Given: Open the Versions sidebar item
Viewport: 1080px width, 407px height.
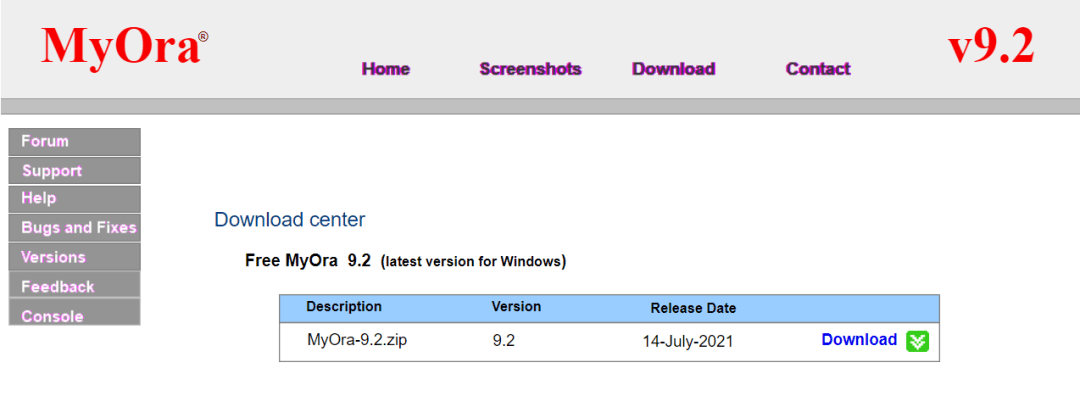Looking at the screenshot, I should click(74, 257).
